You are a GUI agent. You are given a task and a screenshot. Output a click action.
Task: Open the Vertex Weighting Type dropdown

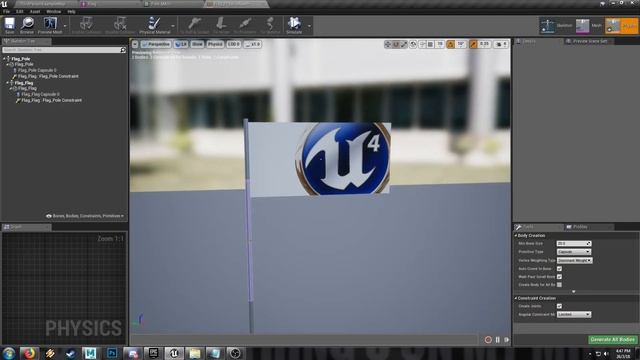click(574, 260)
